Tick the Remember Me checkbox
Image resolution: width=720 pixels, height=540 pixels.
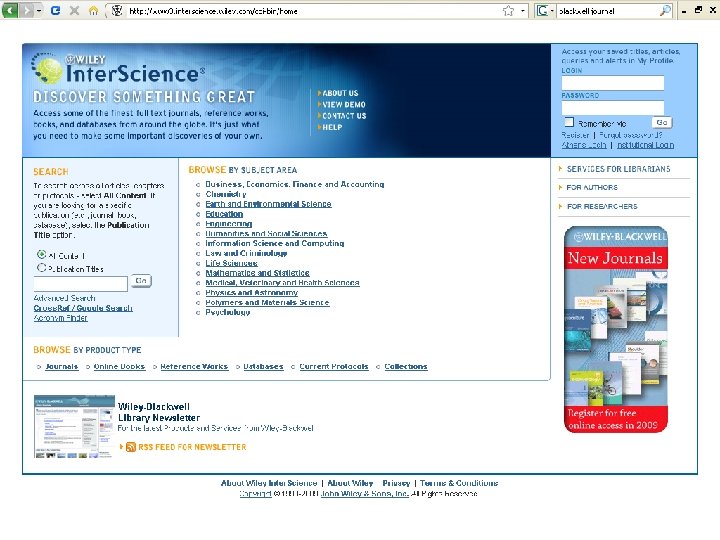[569, 122]
